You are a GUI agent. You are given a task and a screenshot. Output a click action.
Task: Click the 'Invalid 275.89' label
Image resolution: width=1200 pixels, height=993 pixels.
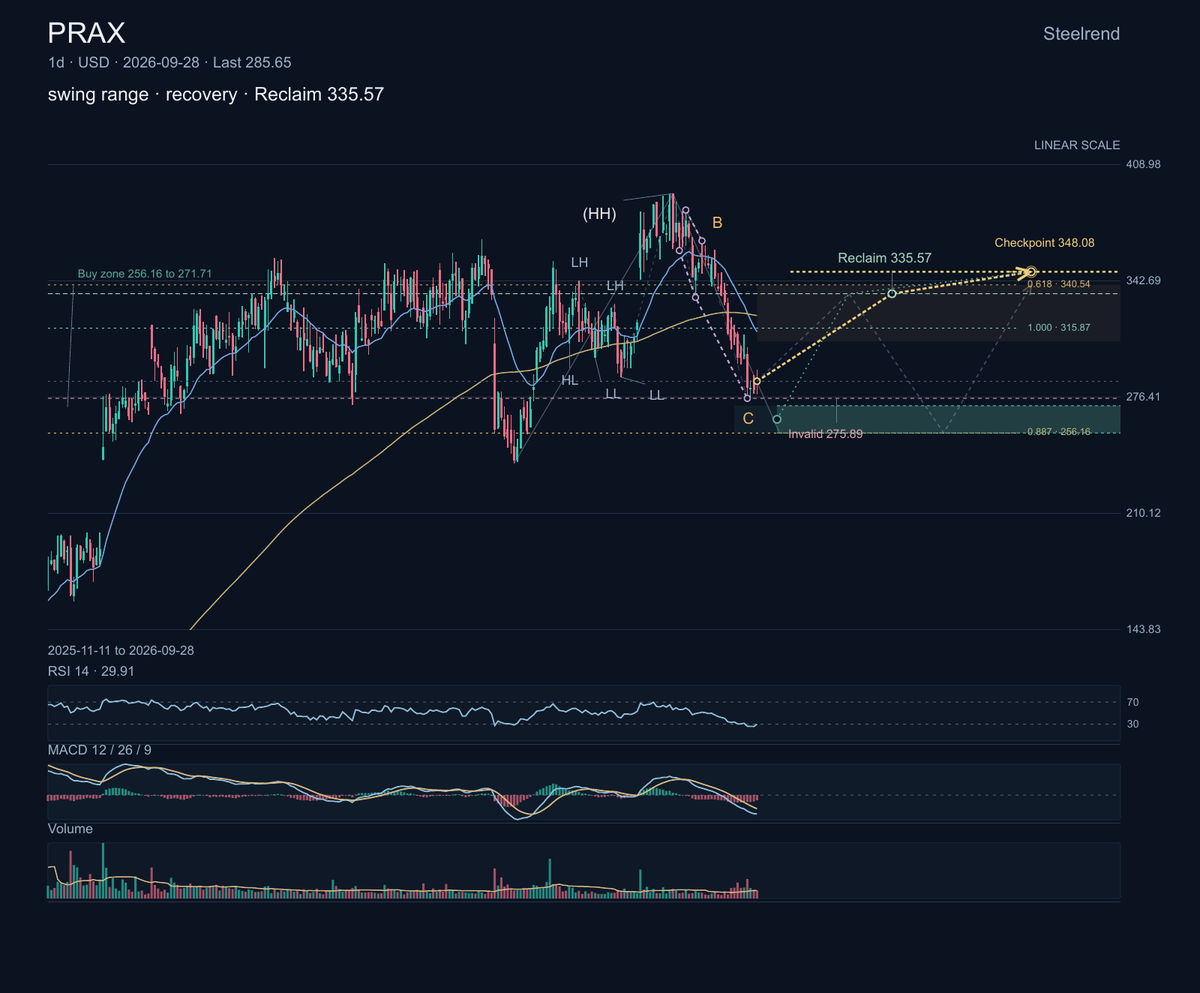(x=825, y=434)
